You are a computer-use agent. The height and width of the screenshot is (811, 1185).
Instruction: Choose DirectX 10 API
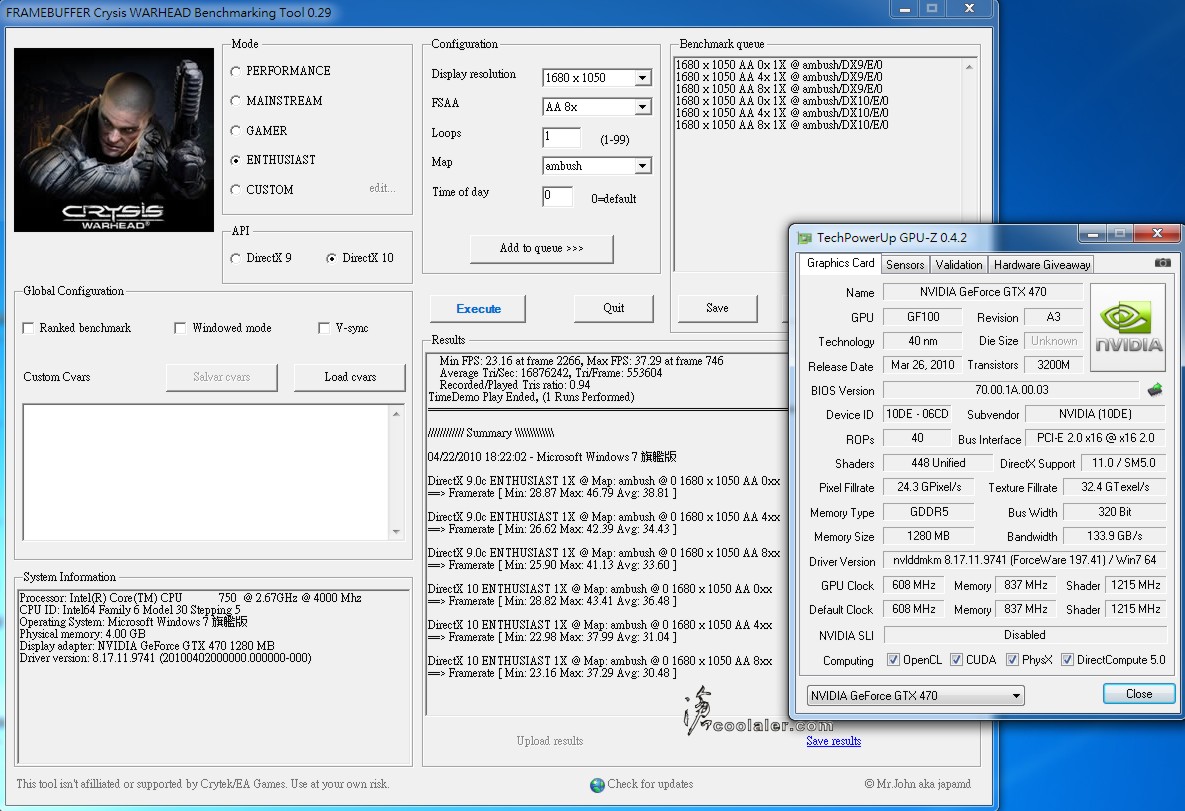click(x=331, y=258)
